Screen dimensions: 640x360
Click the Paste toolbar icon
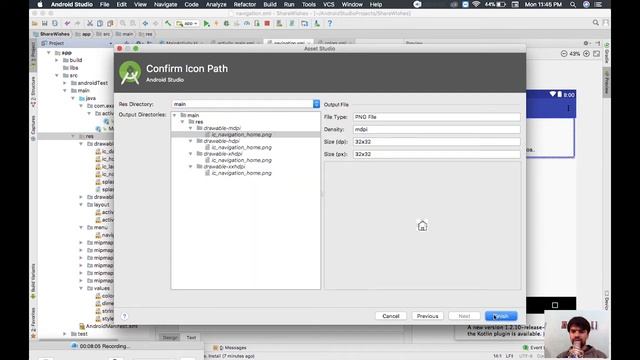110,24
